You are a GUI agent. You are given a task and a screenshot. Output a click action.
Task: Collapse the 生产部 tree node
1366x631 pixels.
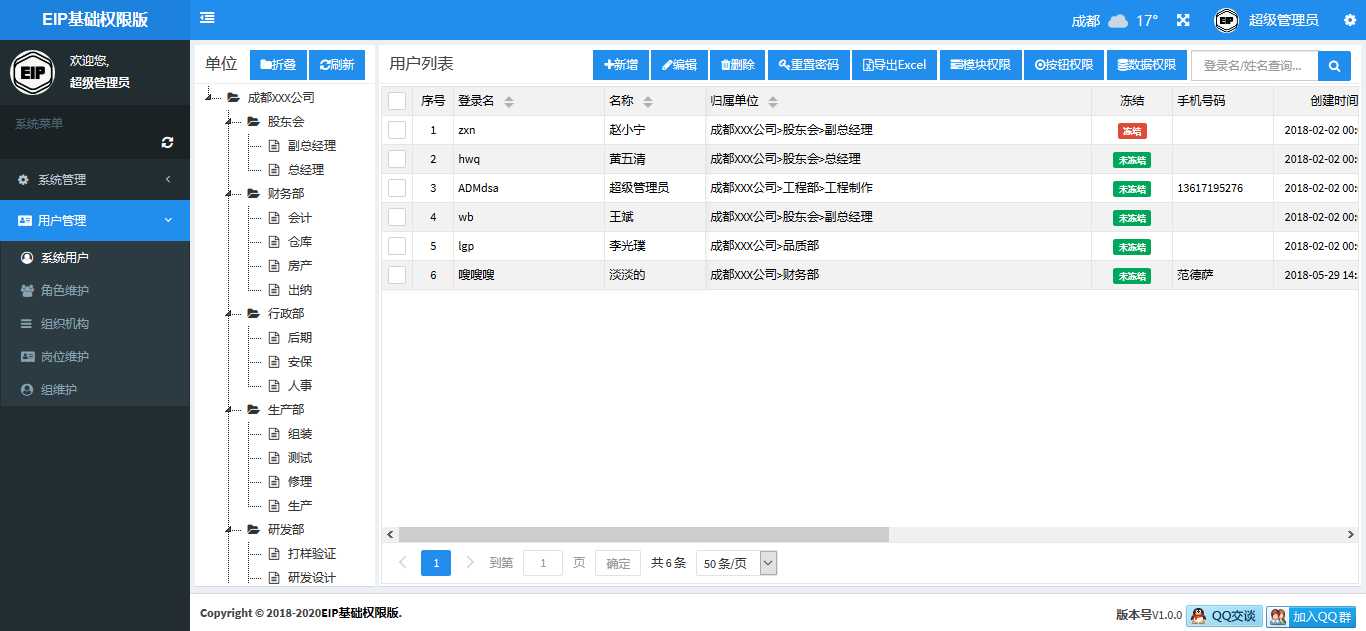228,410
